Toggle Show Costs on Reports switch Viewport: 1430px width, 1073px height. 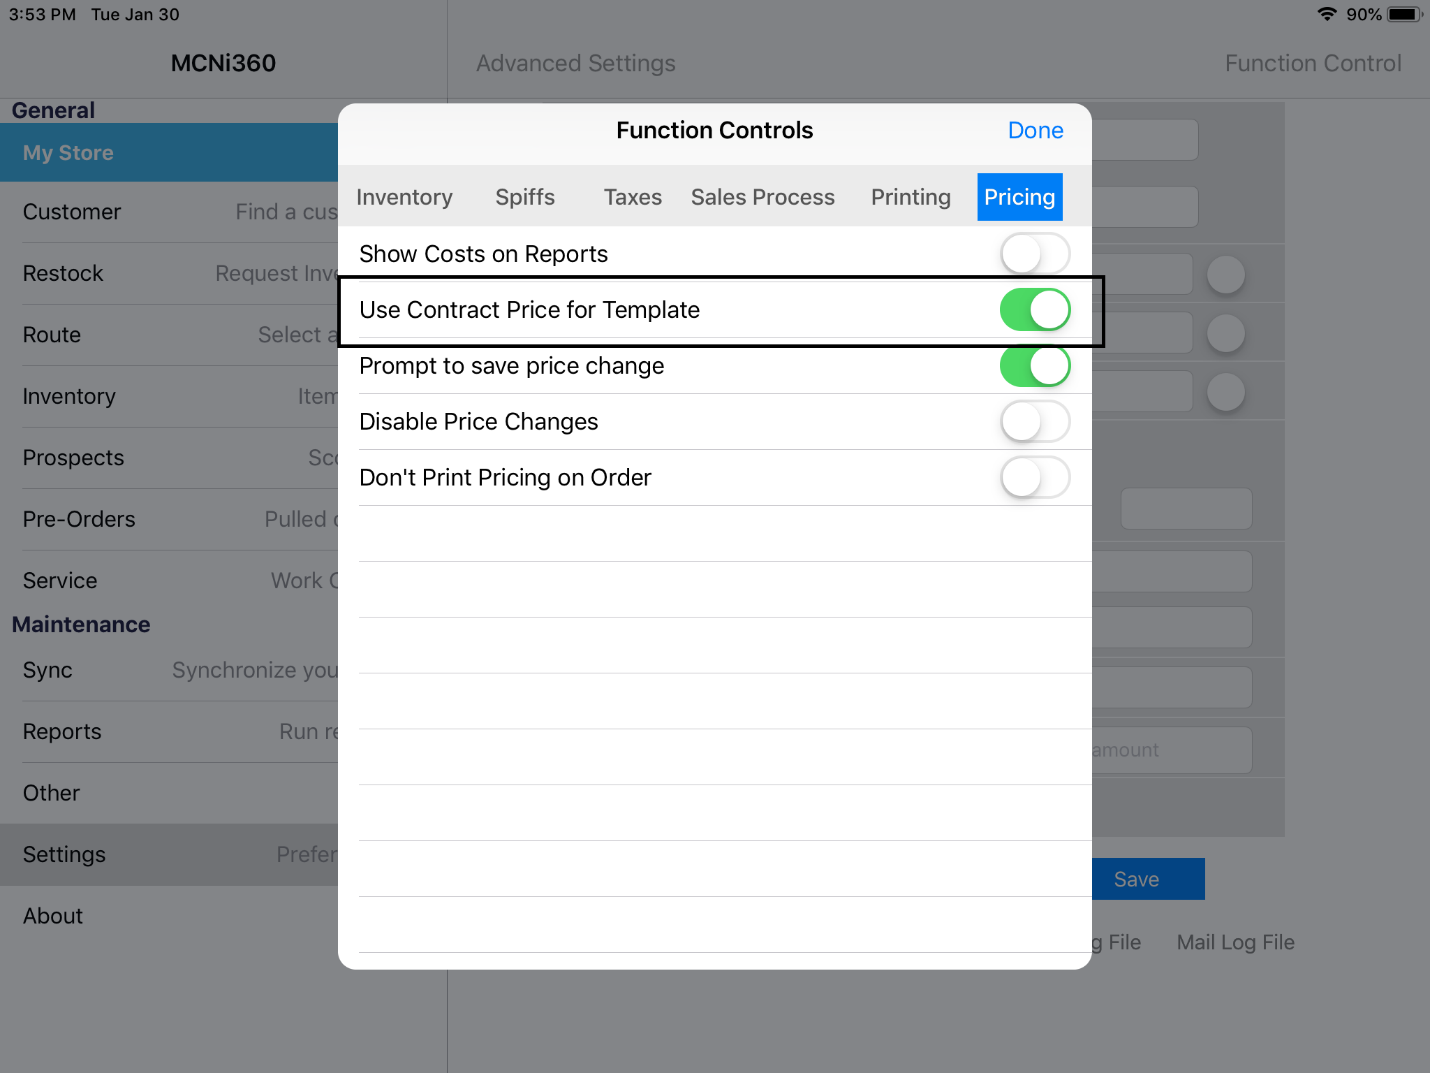(x=1034, y=254)
